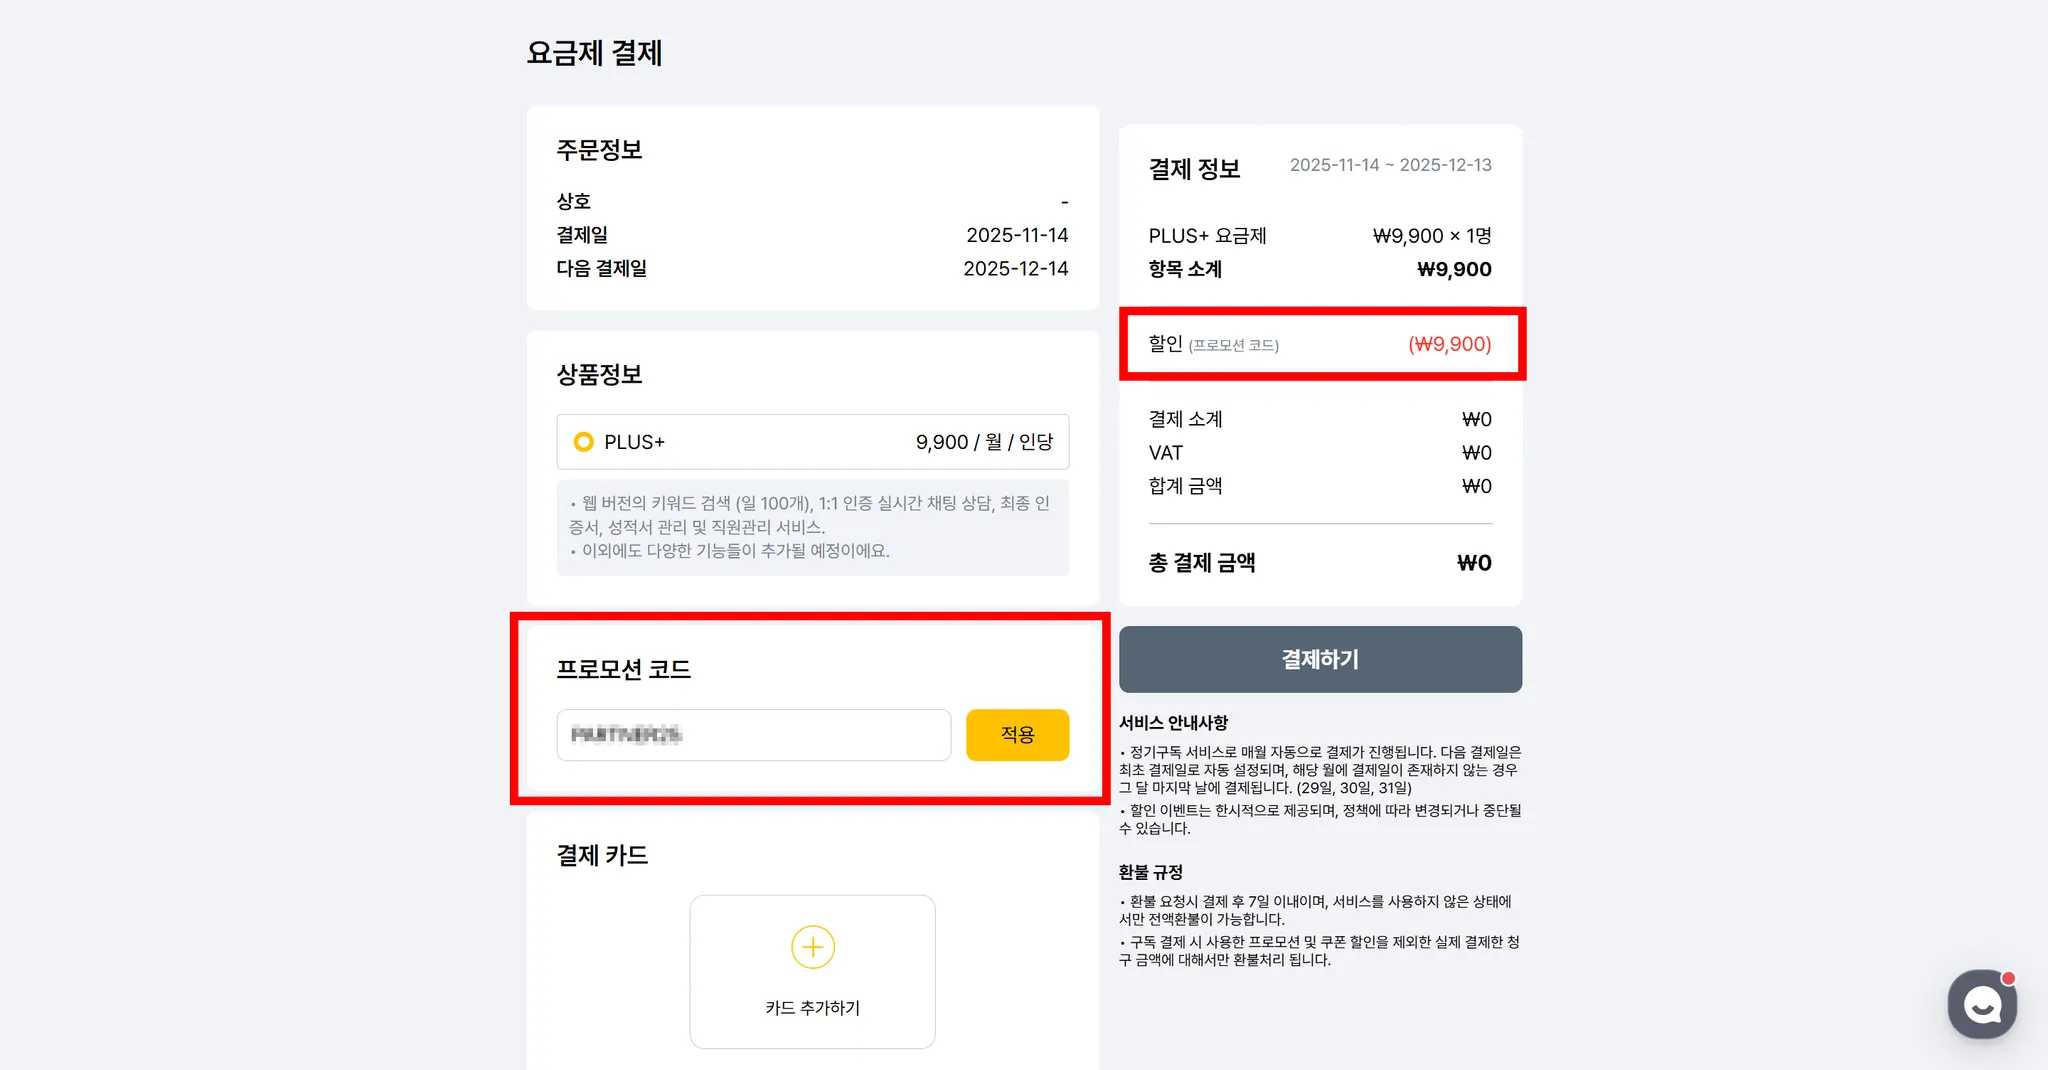Image resolution: width=2048 pixels, height=1070 pixels.
Task: Open the chat support widget icon
Action: tap(1981, 1005)
